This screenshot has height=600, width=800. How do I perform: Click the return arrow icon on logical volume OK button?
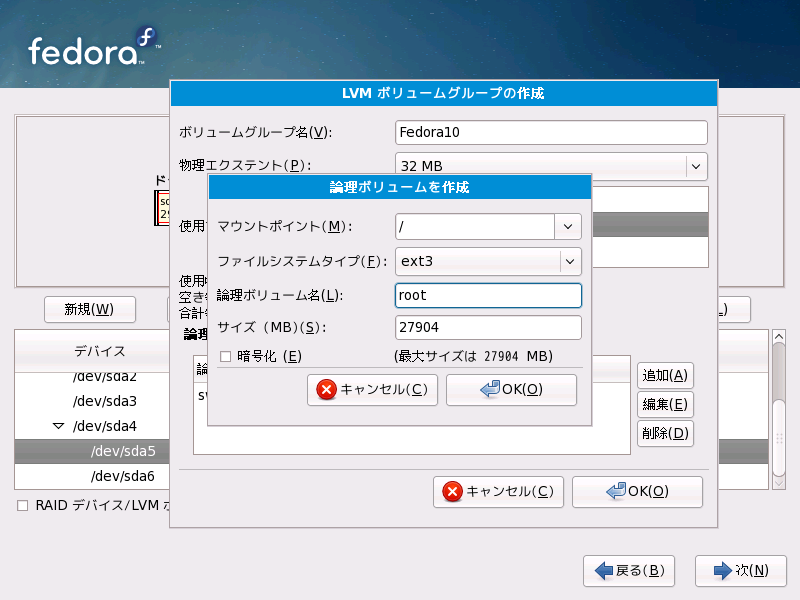pyautogui.click(x=490, y=389)
